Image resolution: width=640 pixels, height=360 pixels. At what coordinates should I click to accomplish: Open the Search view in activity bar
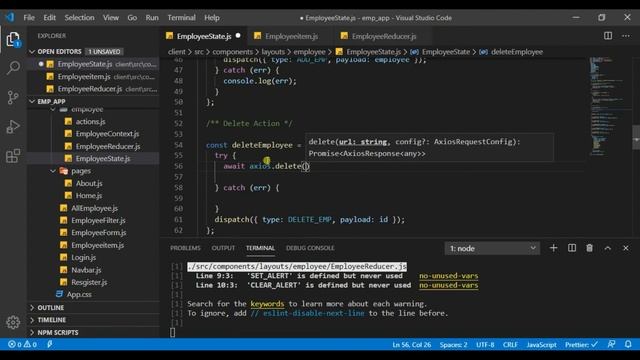tap(13, 68)
